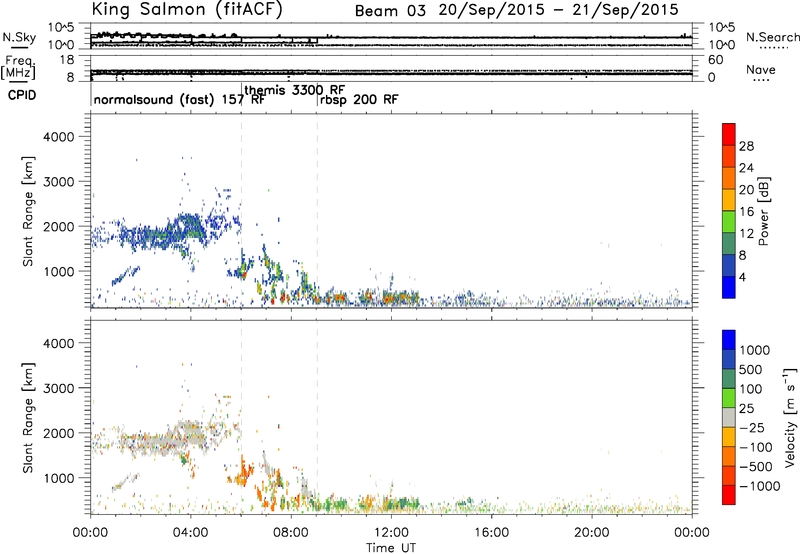Image resolution: width=800 pixels, height=554 pixels.
Task: Click the 'rbsp 200 RF' label
Action: point(359,99)
